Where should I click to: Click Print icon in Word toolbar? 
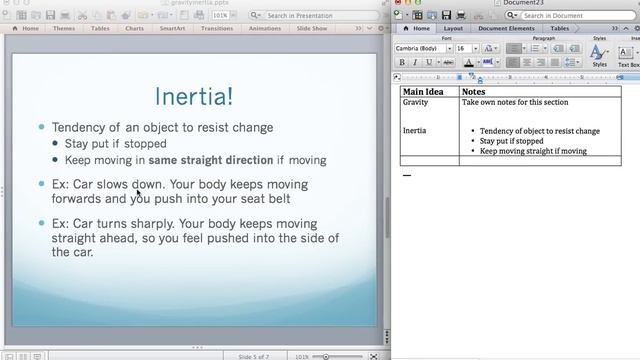[x=461, y=16]
